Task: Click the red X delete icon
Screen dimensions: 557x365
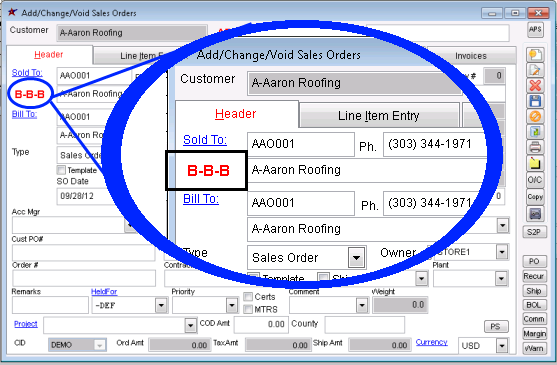Action: [x=535, y=86]
